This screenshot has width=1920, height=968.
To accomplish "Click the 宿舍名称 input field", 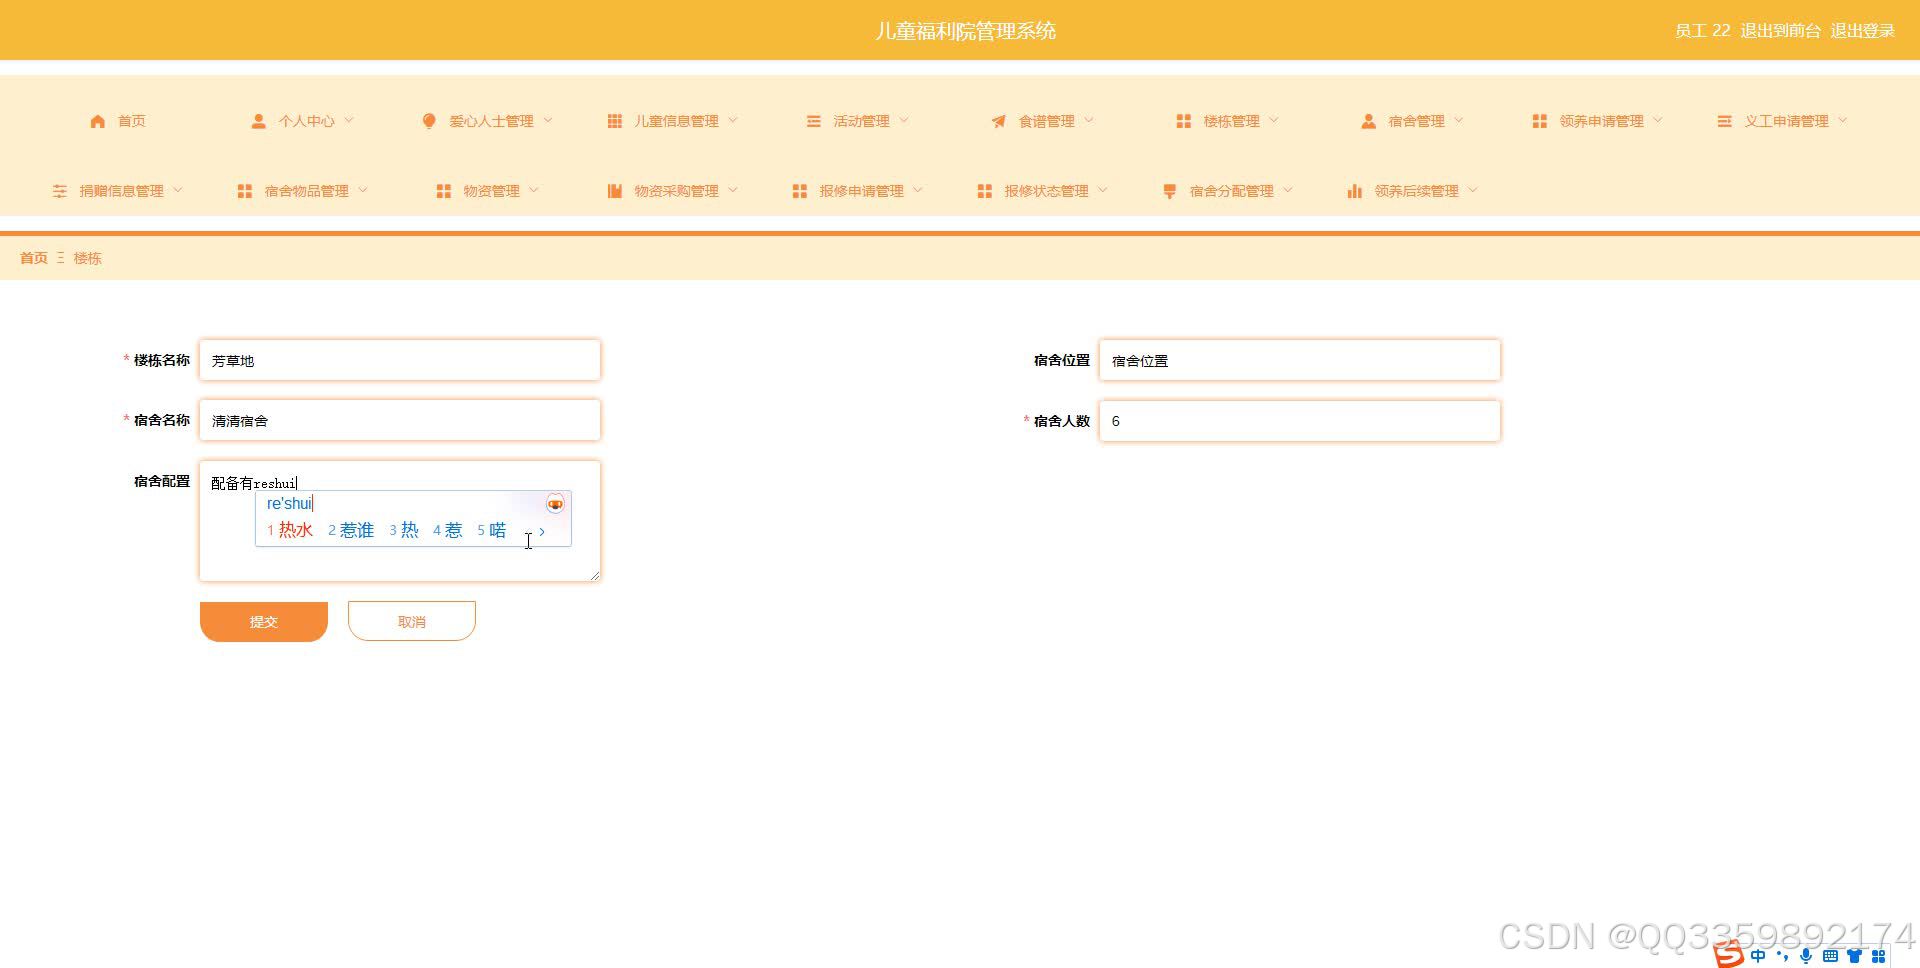I will pos(400,420).
